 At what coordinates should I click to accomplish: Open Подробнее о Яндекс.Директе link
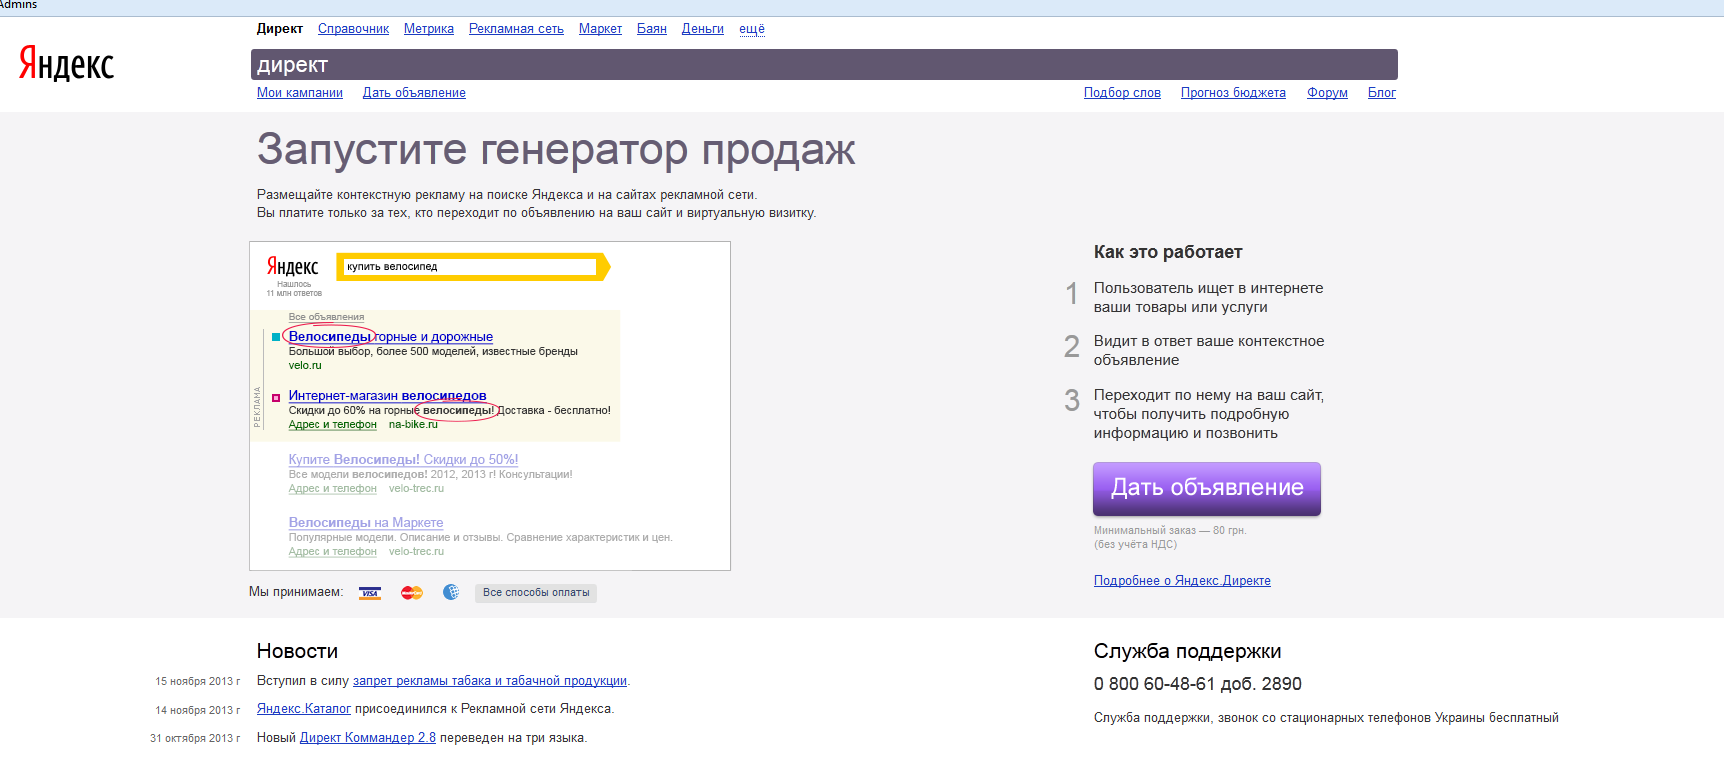click(x=1182, y=581)
